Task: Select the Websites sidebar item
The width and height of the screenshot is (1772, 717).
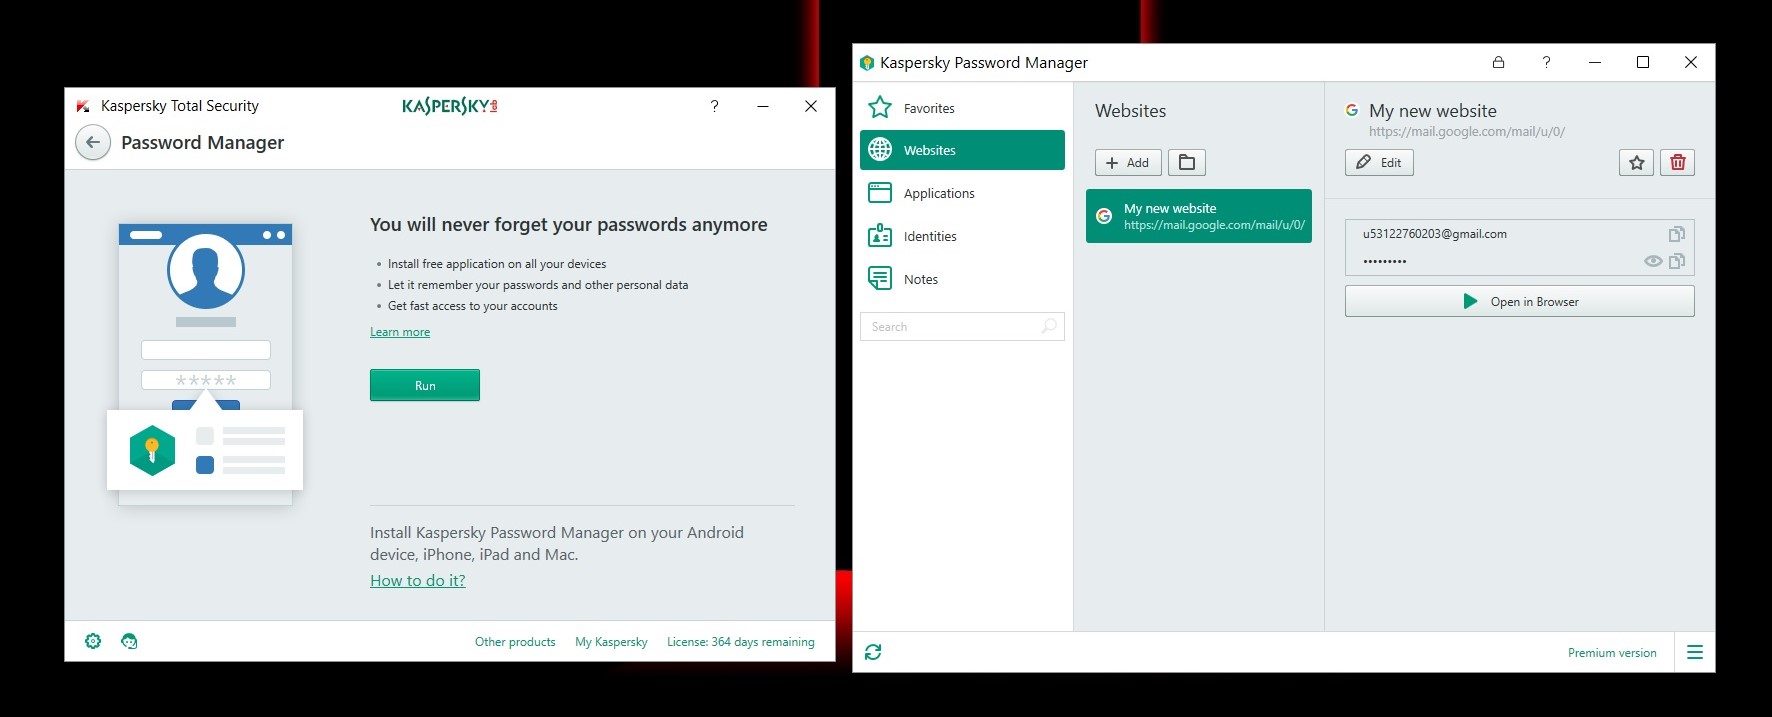Action: (x=962, y=150)
